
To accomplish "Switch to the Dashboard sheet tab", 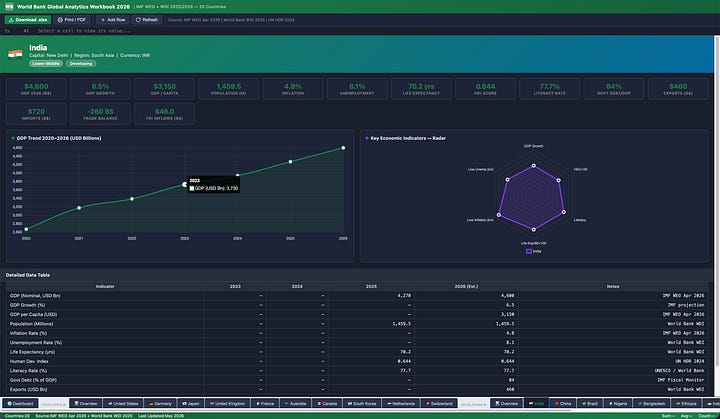I will (21, 403).
